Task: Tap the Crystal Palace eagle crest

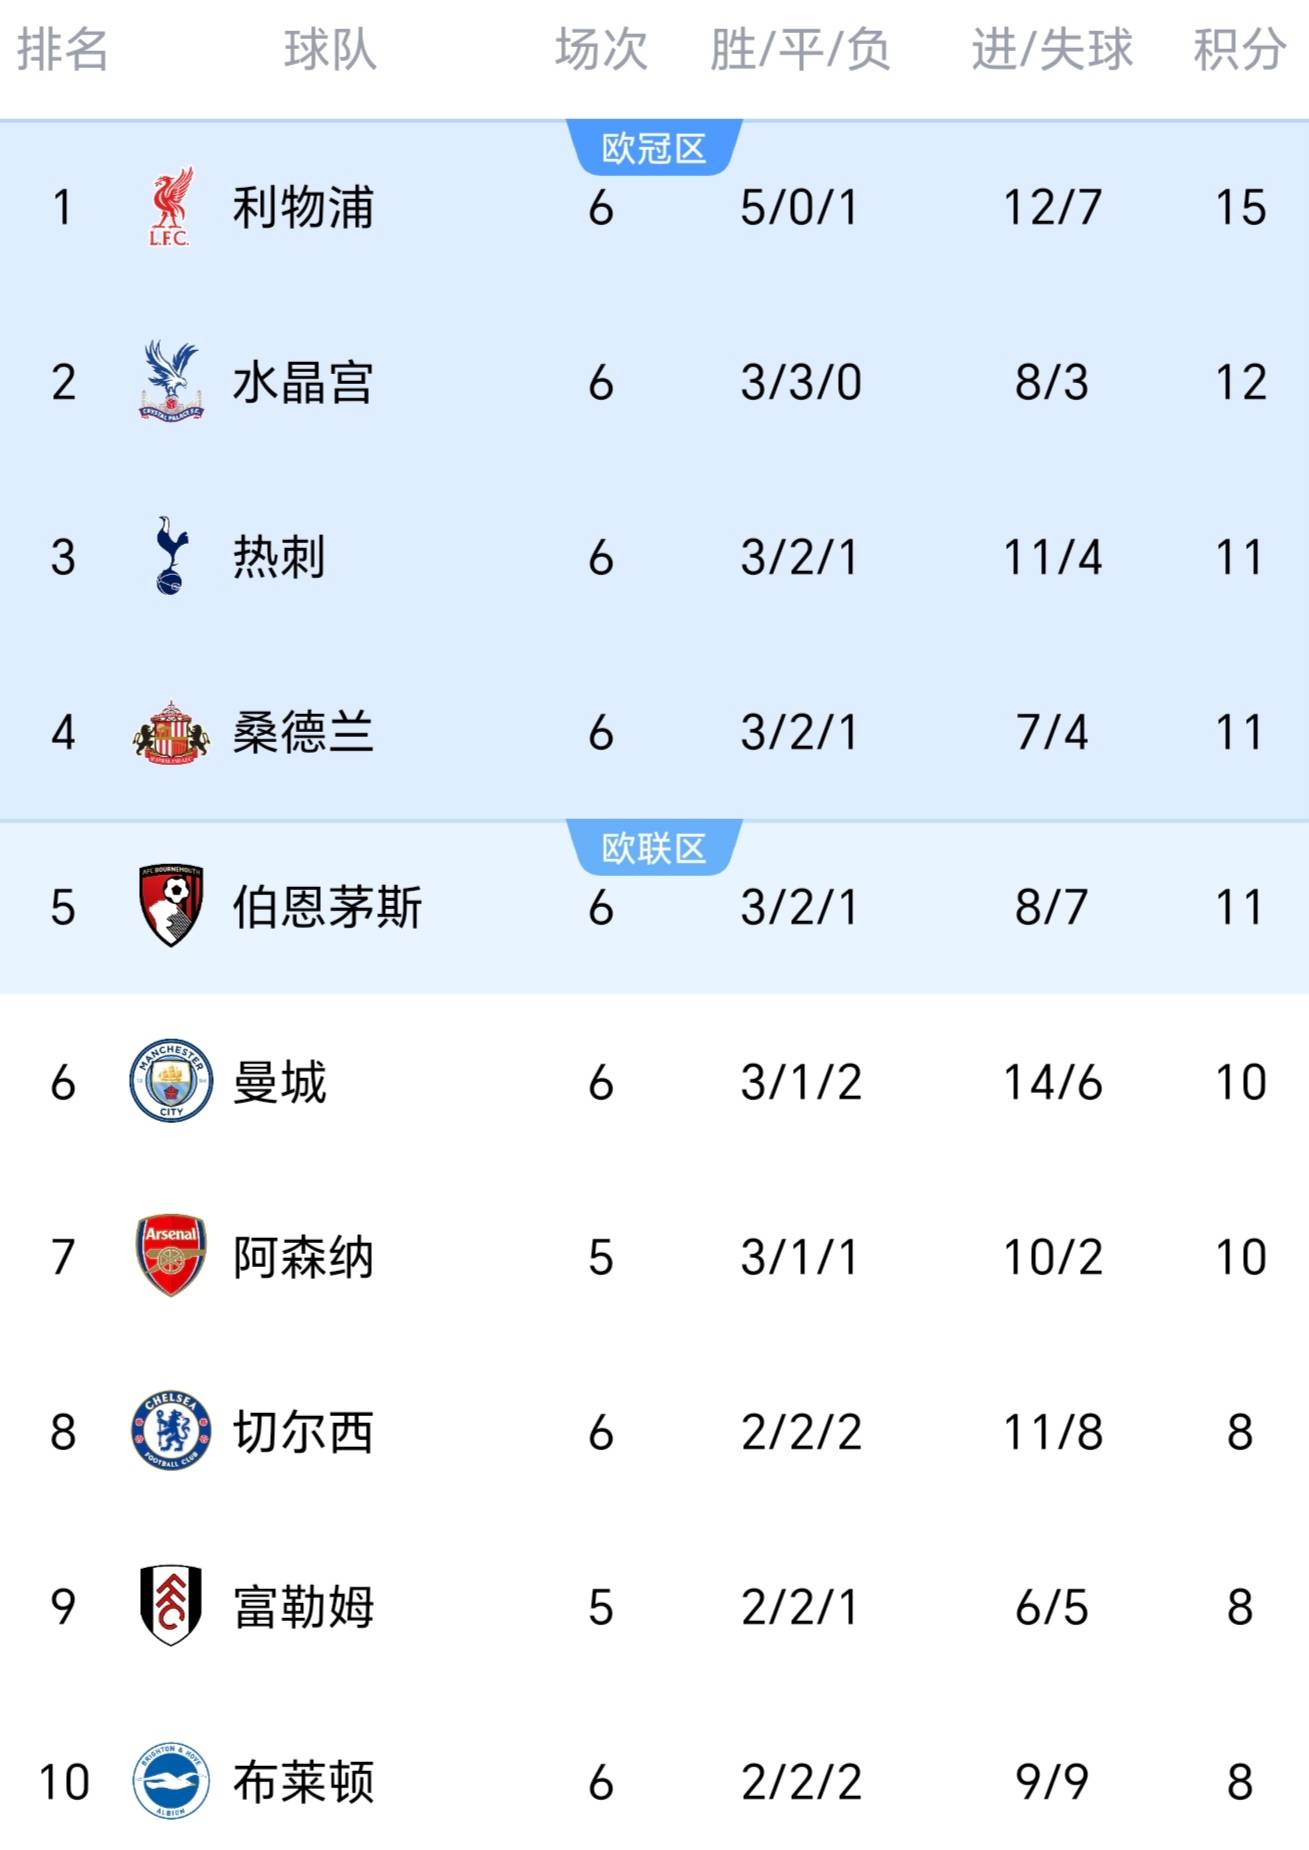Action: point(171,381)
